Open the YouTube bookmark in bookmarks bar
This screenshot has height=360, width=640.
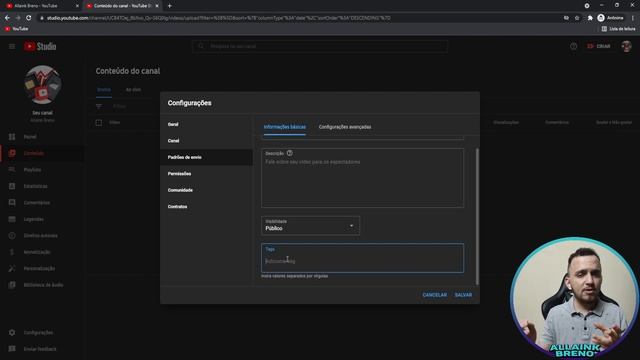pos(16,29)
